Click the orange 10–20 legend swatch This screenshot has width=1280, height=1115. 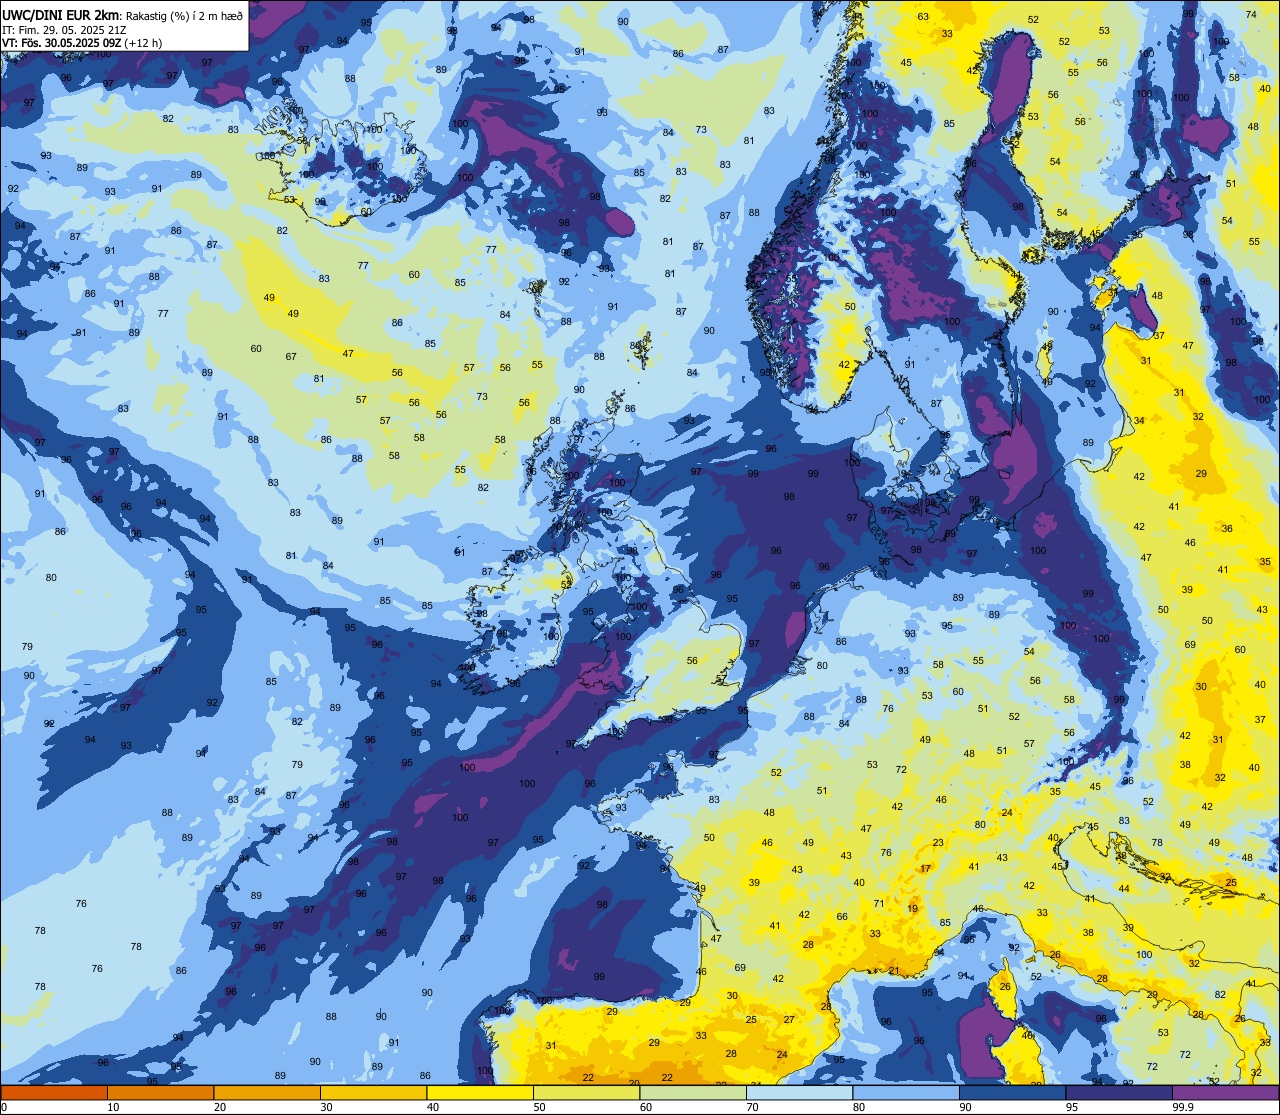tap(161, 1092)
